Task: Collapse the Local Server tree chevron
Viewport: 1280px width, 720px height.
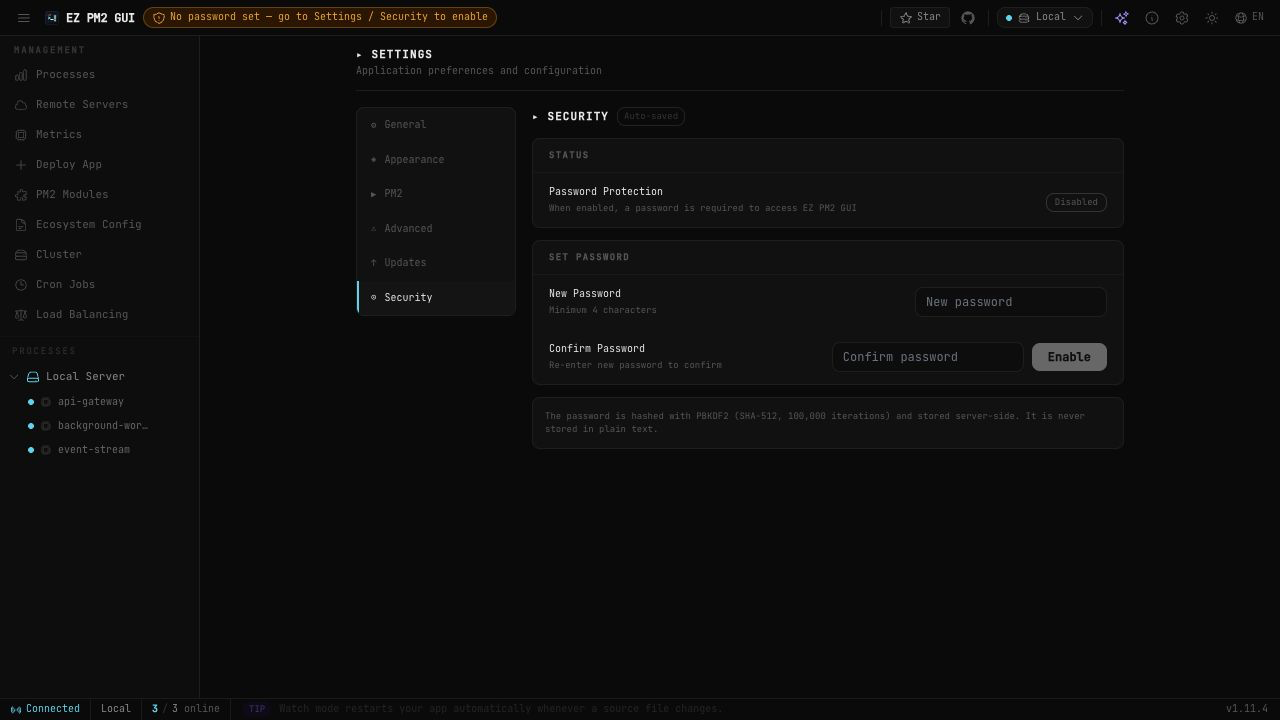Action: [x=14, y=377]
